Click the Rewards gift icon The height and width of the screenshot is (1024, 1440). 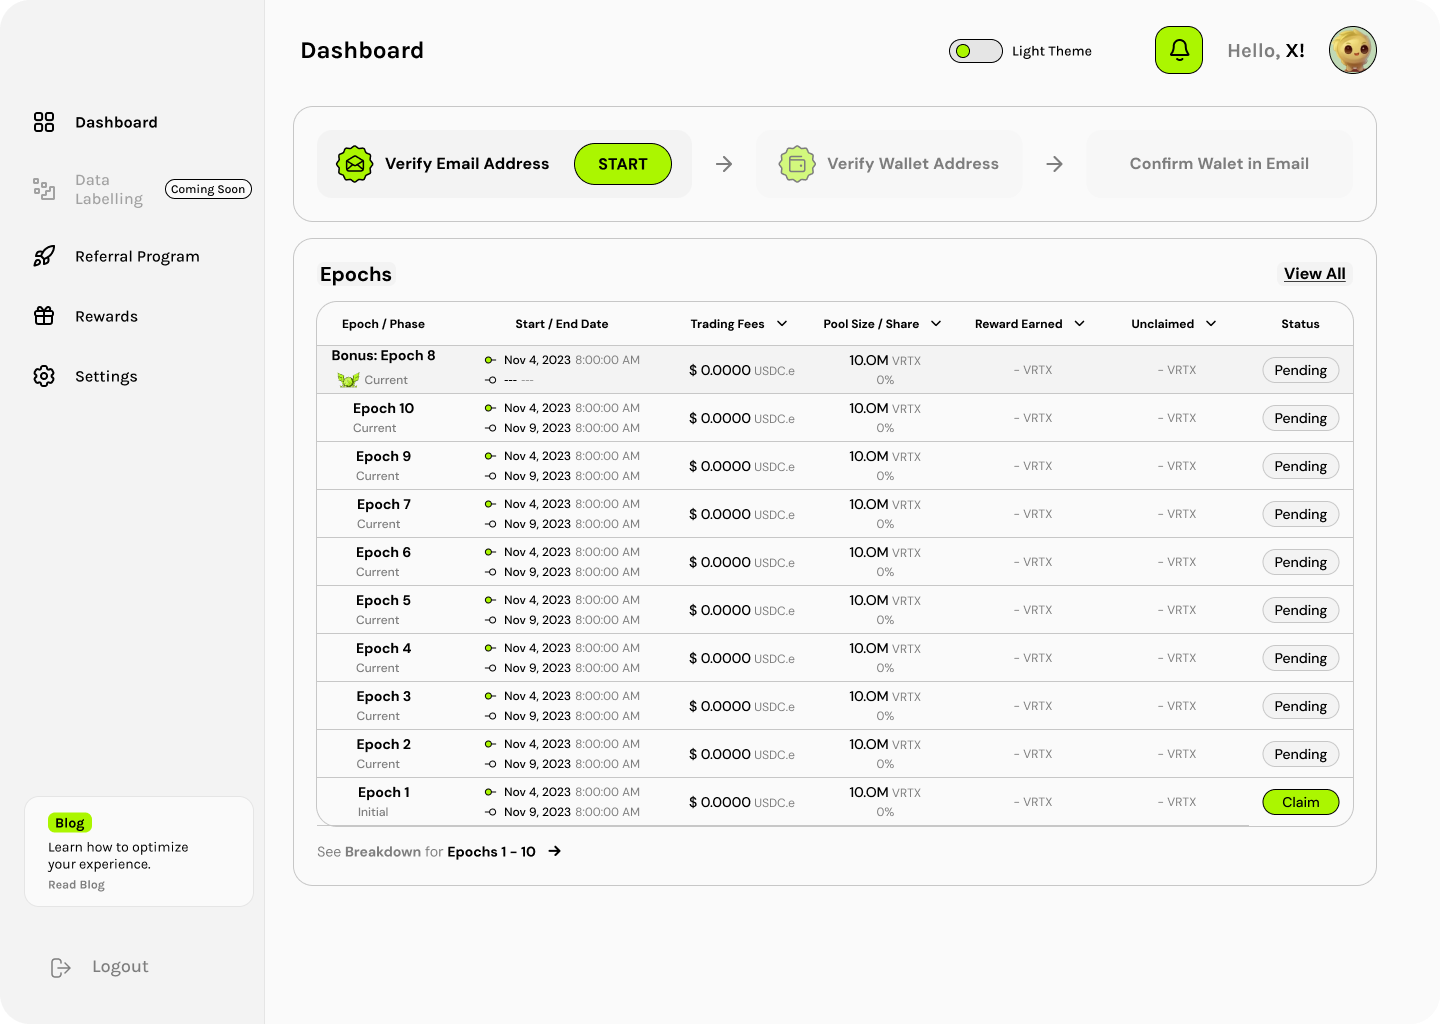click(x=44, y=316)
